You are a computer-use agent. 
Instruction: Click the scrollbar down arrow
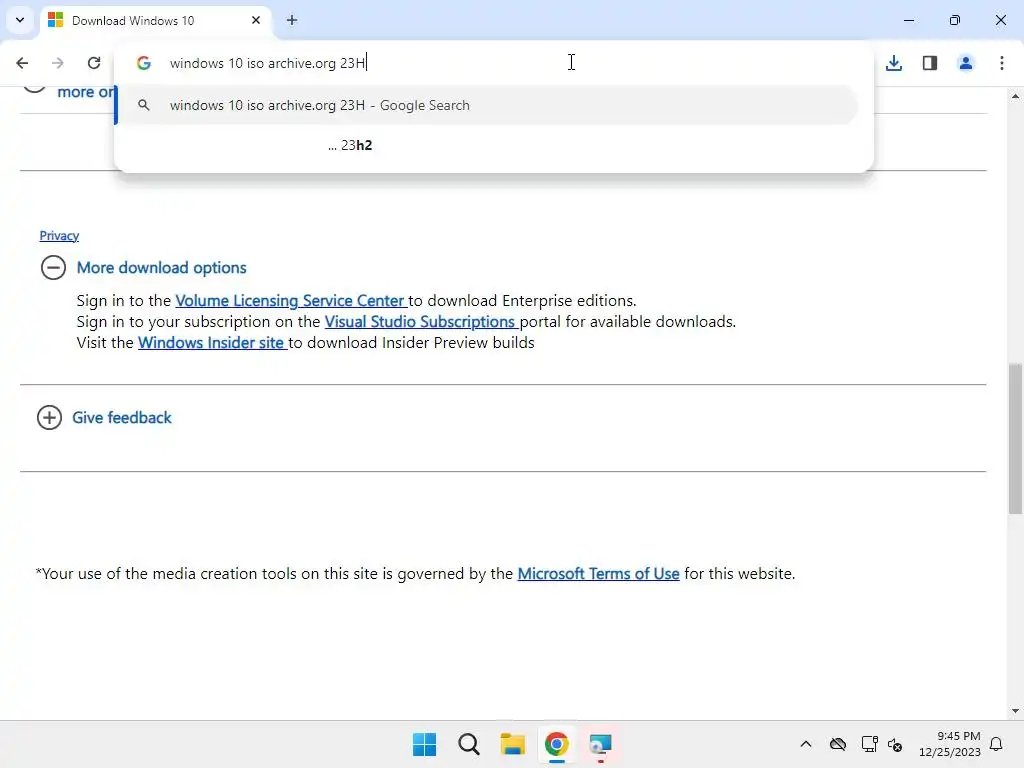[1015, 711]
